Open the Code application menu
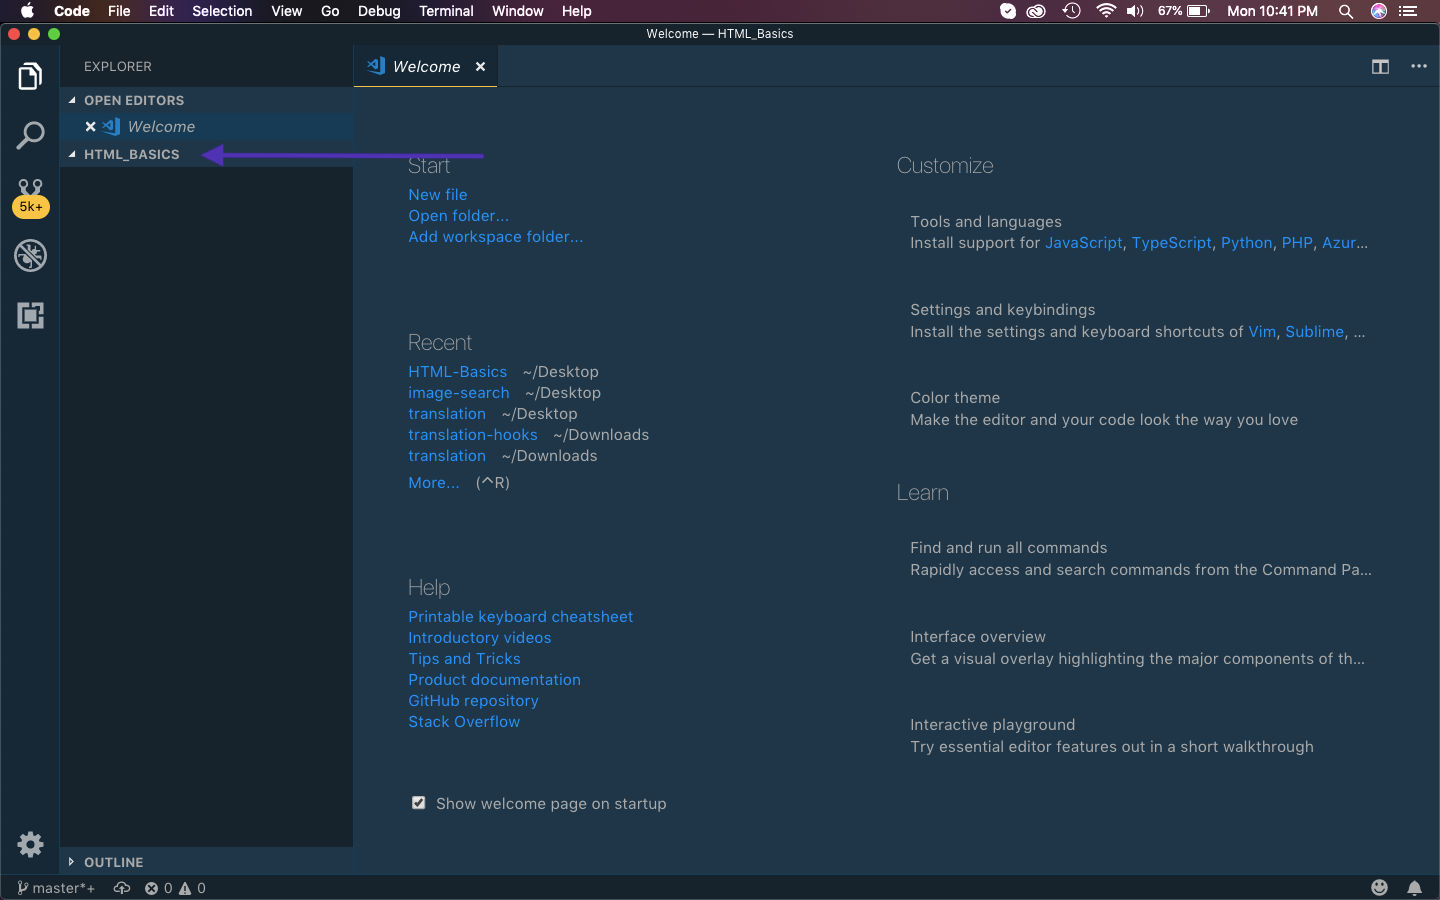 (72, 11)
